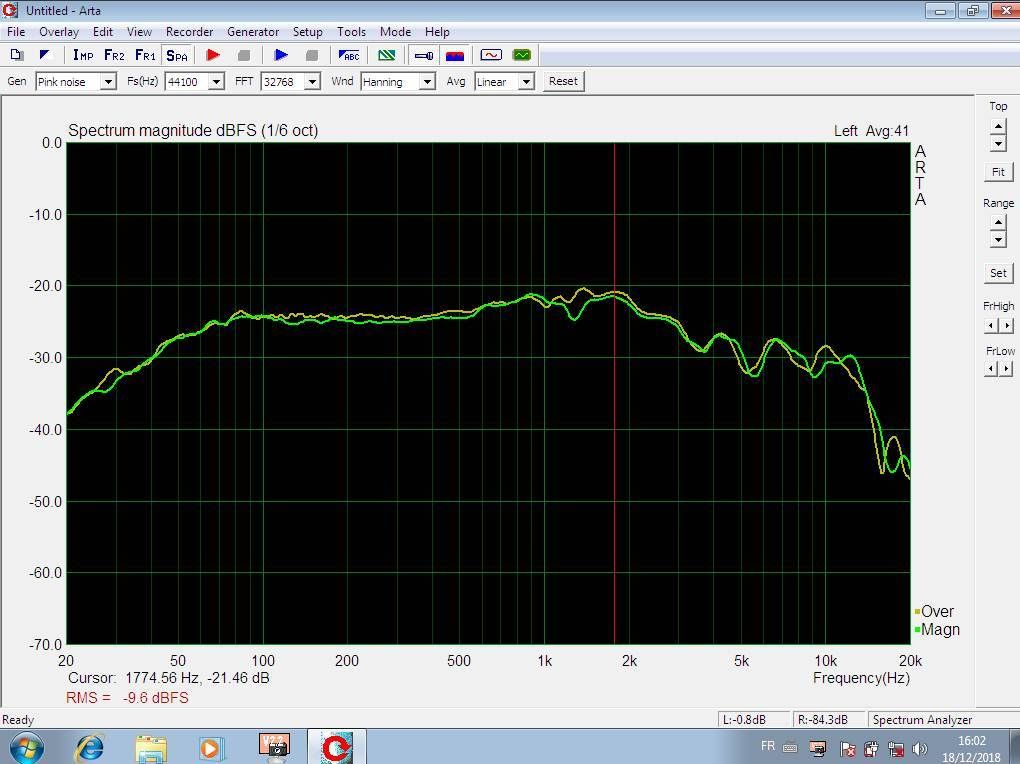
Task: Open the Overlay menu
Action: (59, 32)
